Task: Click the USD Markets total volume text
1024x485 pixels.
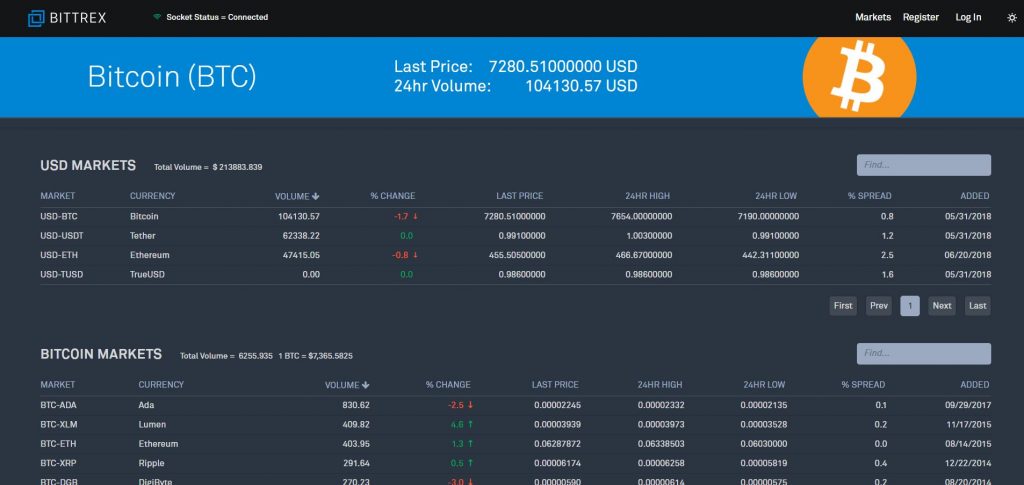Action: coord(208,167)
